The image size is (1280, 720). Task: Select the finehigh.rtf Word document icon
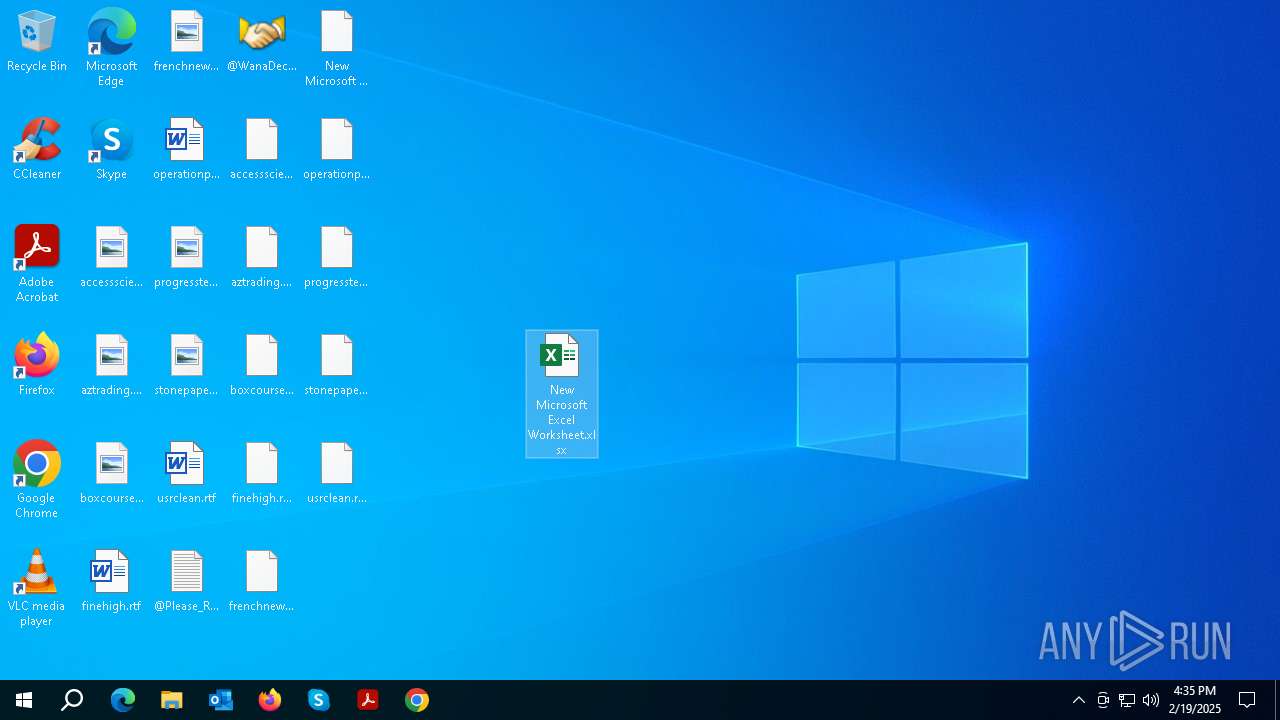pos(111,582)
